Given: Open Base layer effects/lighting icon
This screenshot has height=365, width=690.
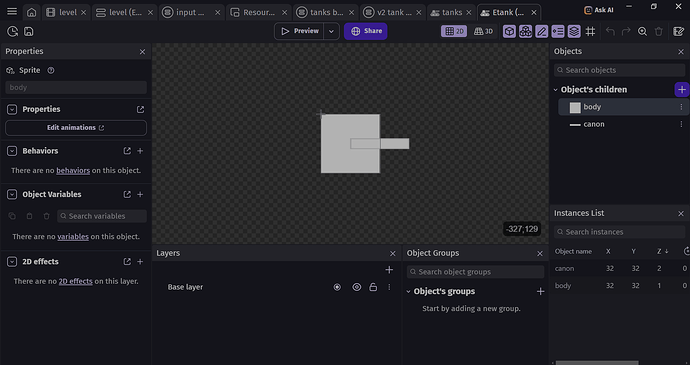Looking at the screenshot, I should [337, 287].
